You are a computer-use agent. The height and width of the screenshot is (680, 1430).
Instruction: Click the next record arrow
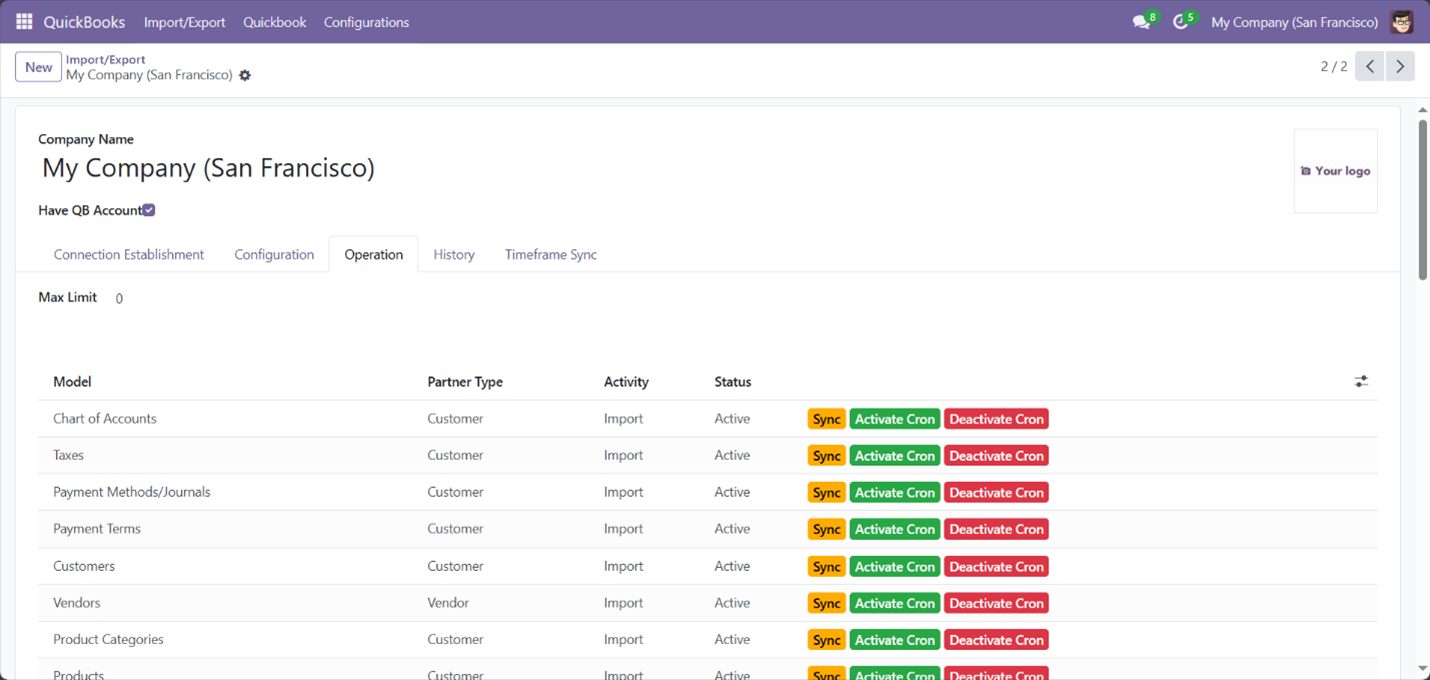[x=1399, y=66]
